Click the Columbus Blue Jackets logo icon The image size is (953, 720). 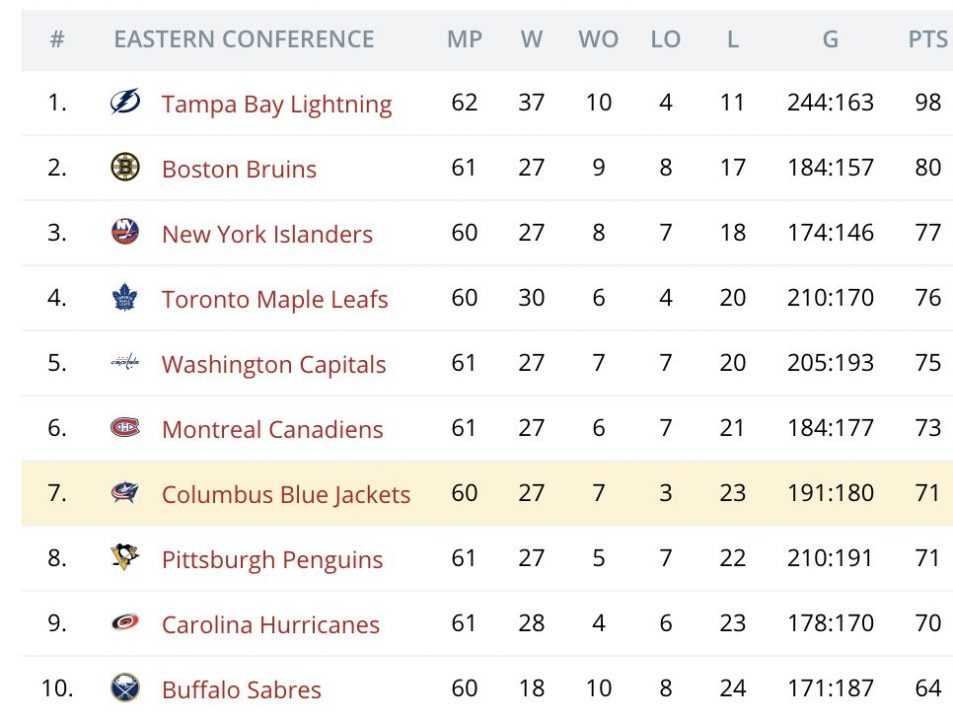tap(125, 493)
